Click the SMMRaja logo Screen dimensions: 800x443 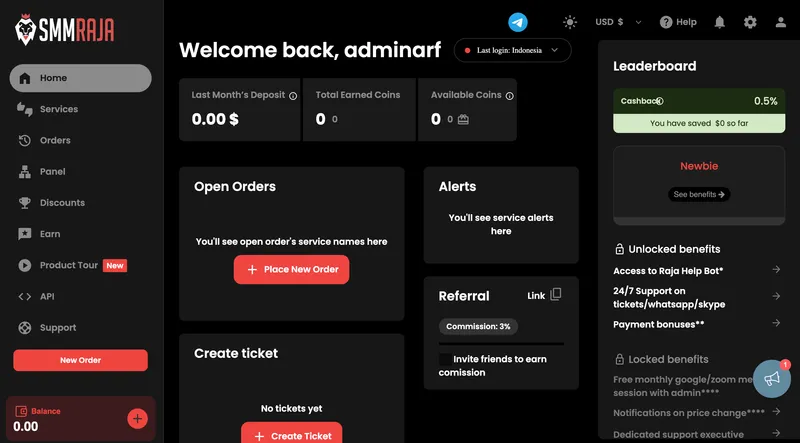point(64,30)
